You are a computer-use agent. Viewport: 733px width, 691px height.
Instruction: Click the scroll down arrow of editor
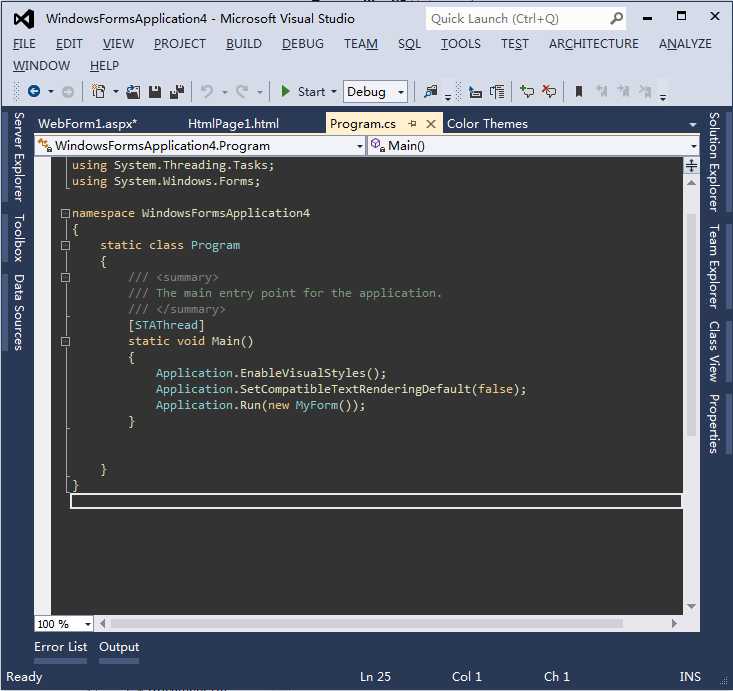(691, 606)
